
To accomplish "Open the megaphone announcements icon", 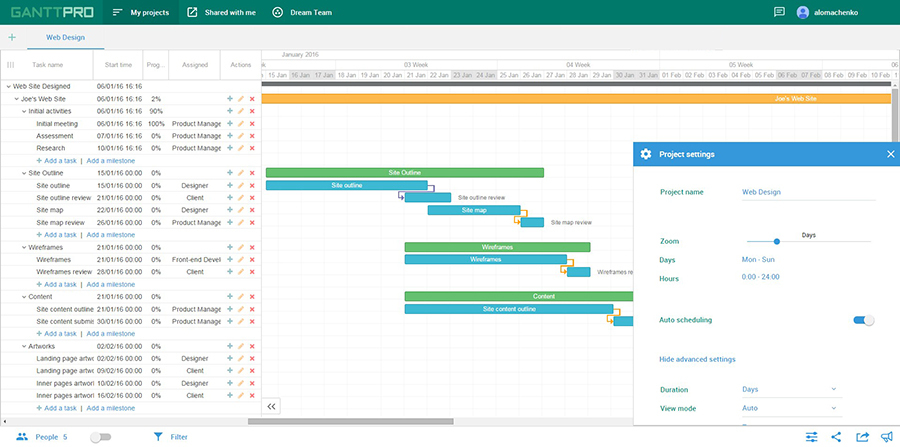I will pos(887,437).
